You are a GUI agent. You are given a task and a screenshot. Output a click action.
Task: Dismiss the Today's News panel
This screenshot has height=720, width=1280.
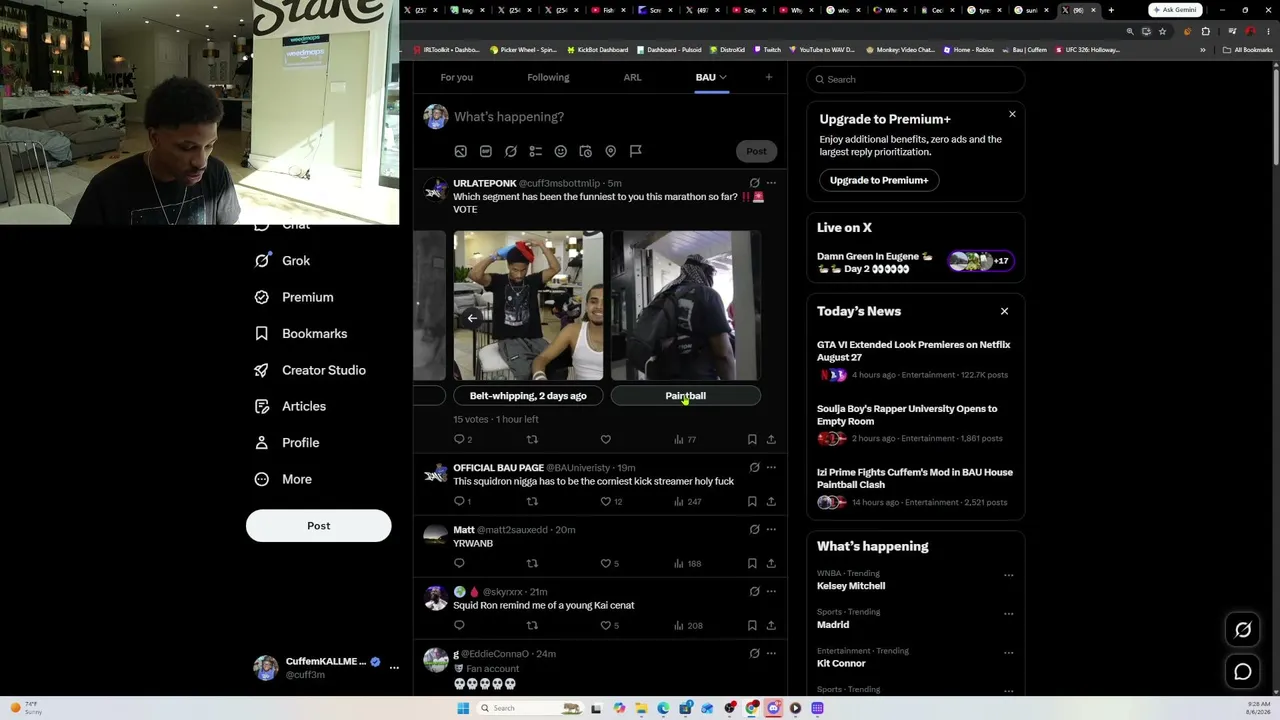1004,311
